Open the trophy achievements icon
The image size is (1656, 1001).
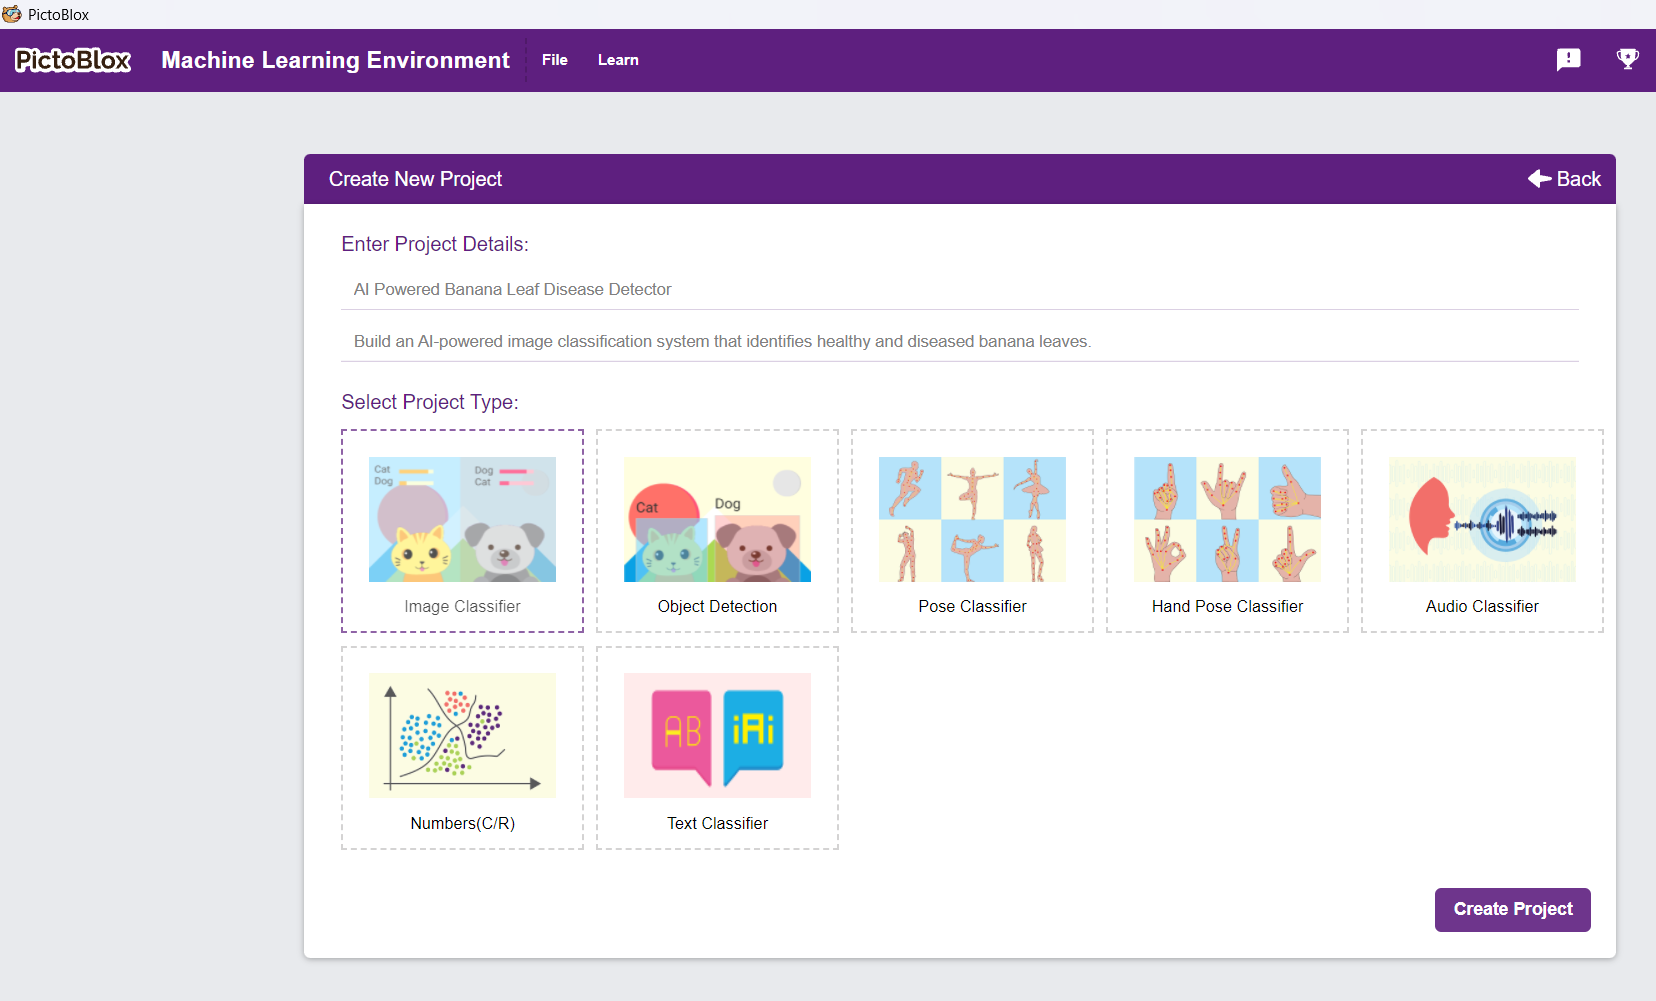1628,59
